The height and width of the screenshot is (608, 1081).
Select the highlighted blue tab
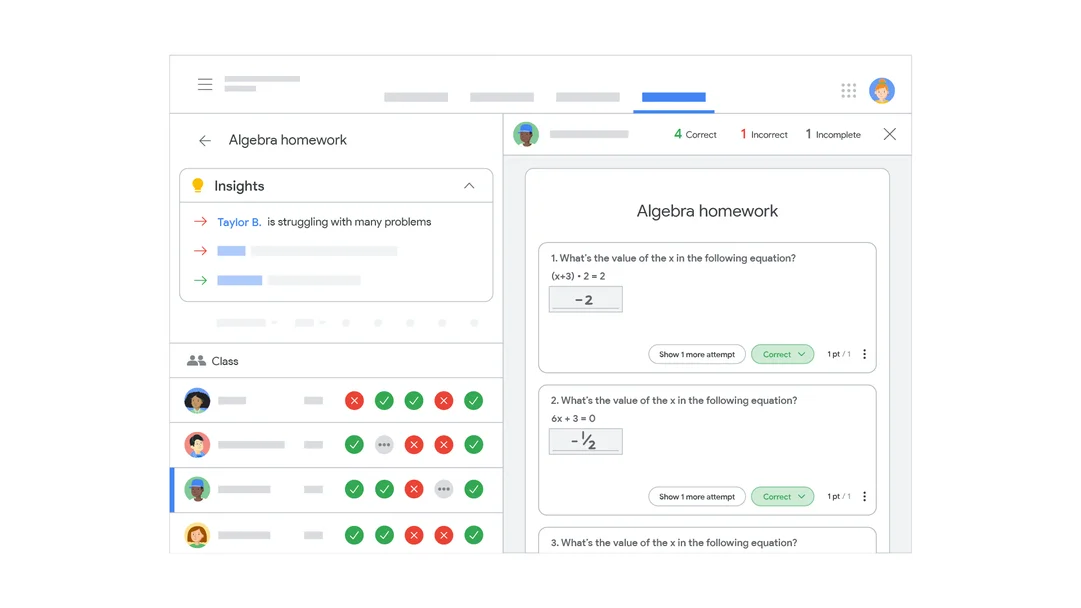[673, 97]
